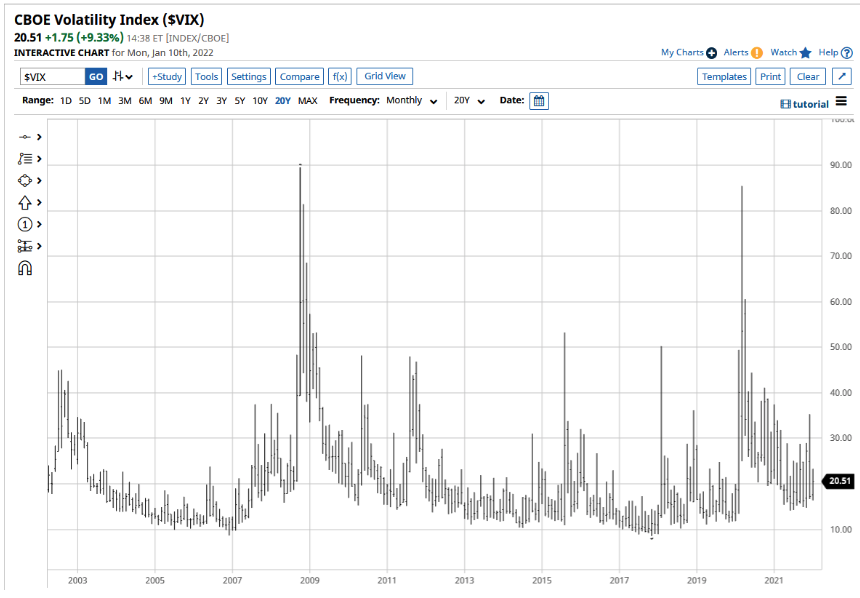This screenshot has height=598, width=860.
Task: Choose the shapes drawing tool icon
Action: pyautogui.click(x=25, y=180)
